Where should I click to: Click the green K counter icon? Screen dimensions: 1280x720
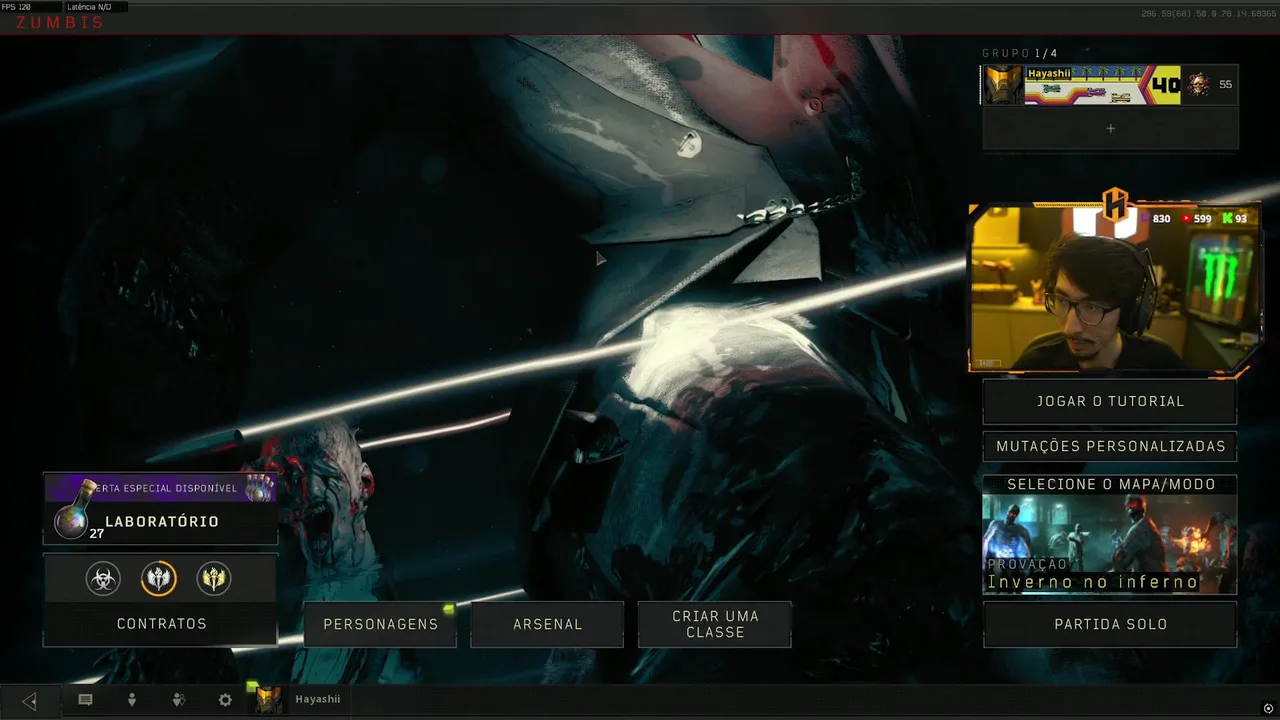pyautogui.click(x=1227, y=219)
